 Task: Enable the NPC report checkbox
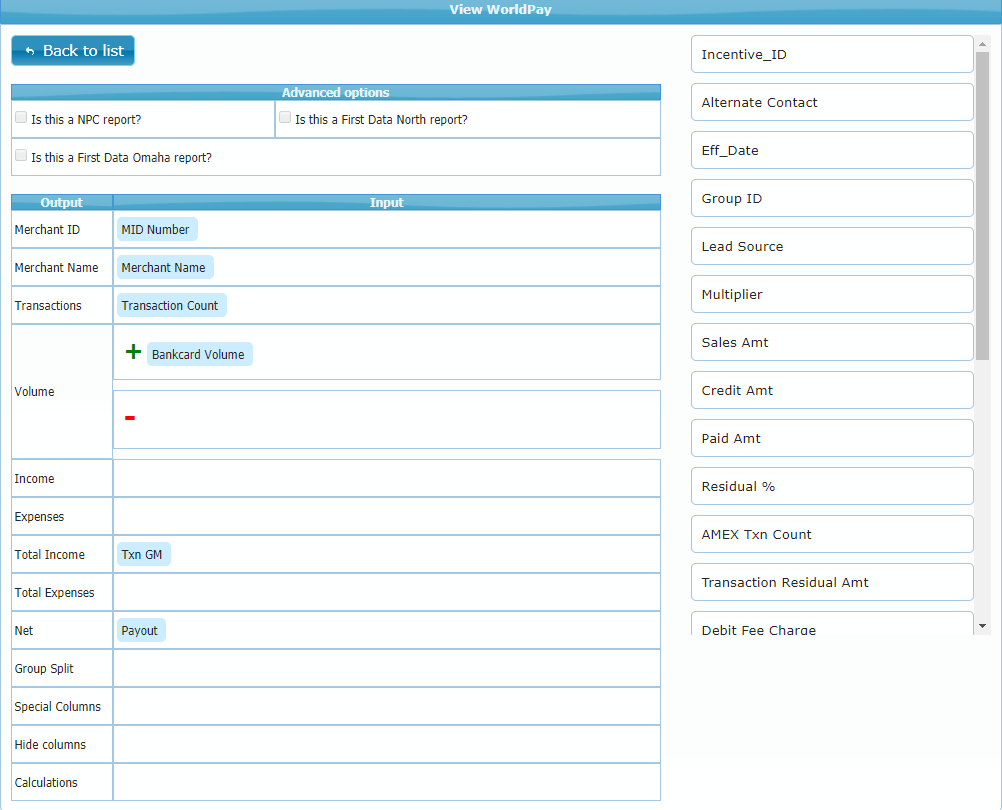click(x=21, y=118)
